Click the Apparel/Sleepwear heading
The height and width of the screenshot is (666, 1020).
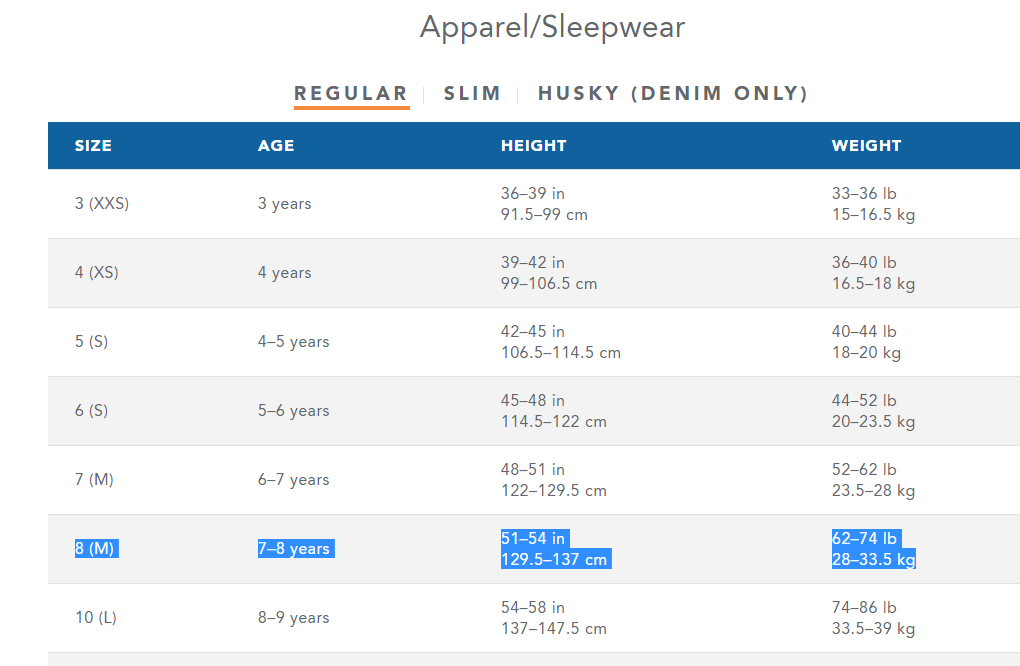(x=552, y=27)
